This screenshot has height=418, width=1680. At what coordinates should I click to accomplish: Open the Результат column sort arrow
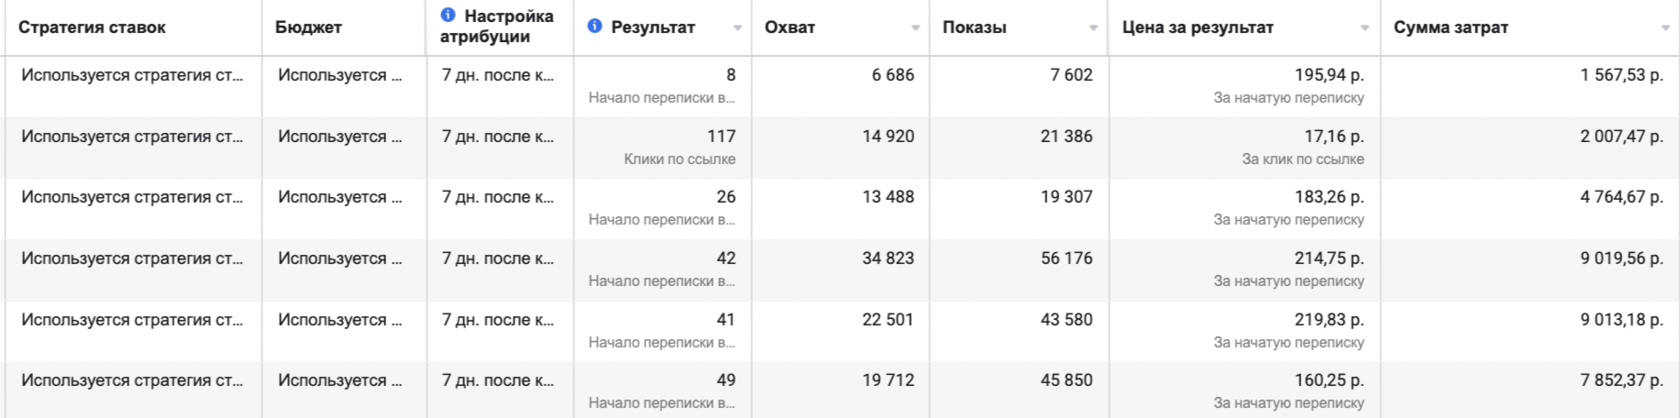tap(737, 28)
